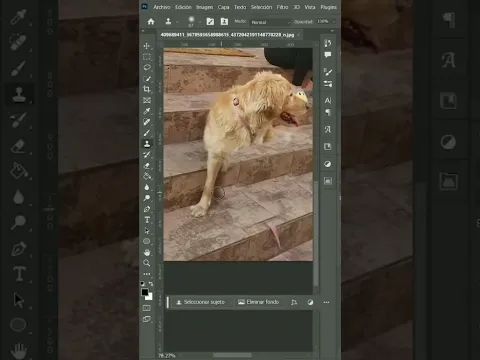Viewport: 480px width, 360px height.
Task: Switch to the open .jpg document tab
Action: 227,35
